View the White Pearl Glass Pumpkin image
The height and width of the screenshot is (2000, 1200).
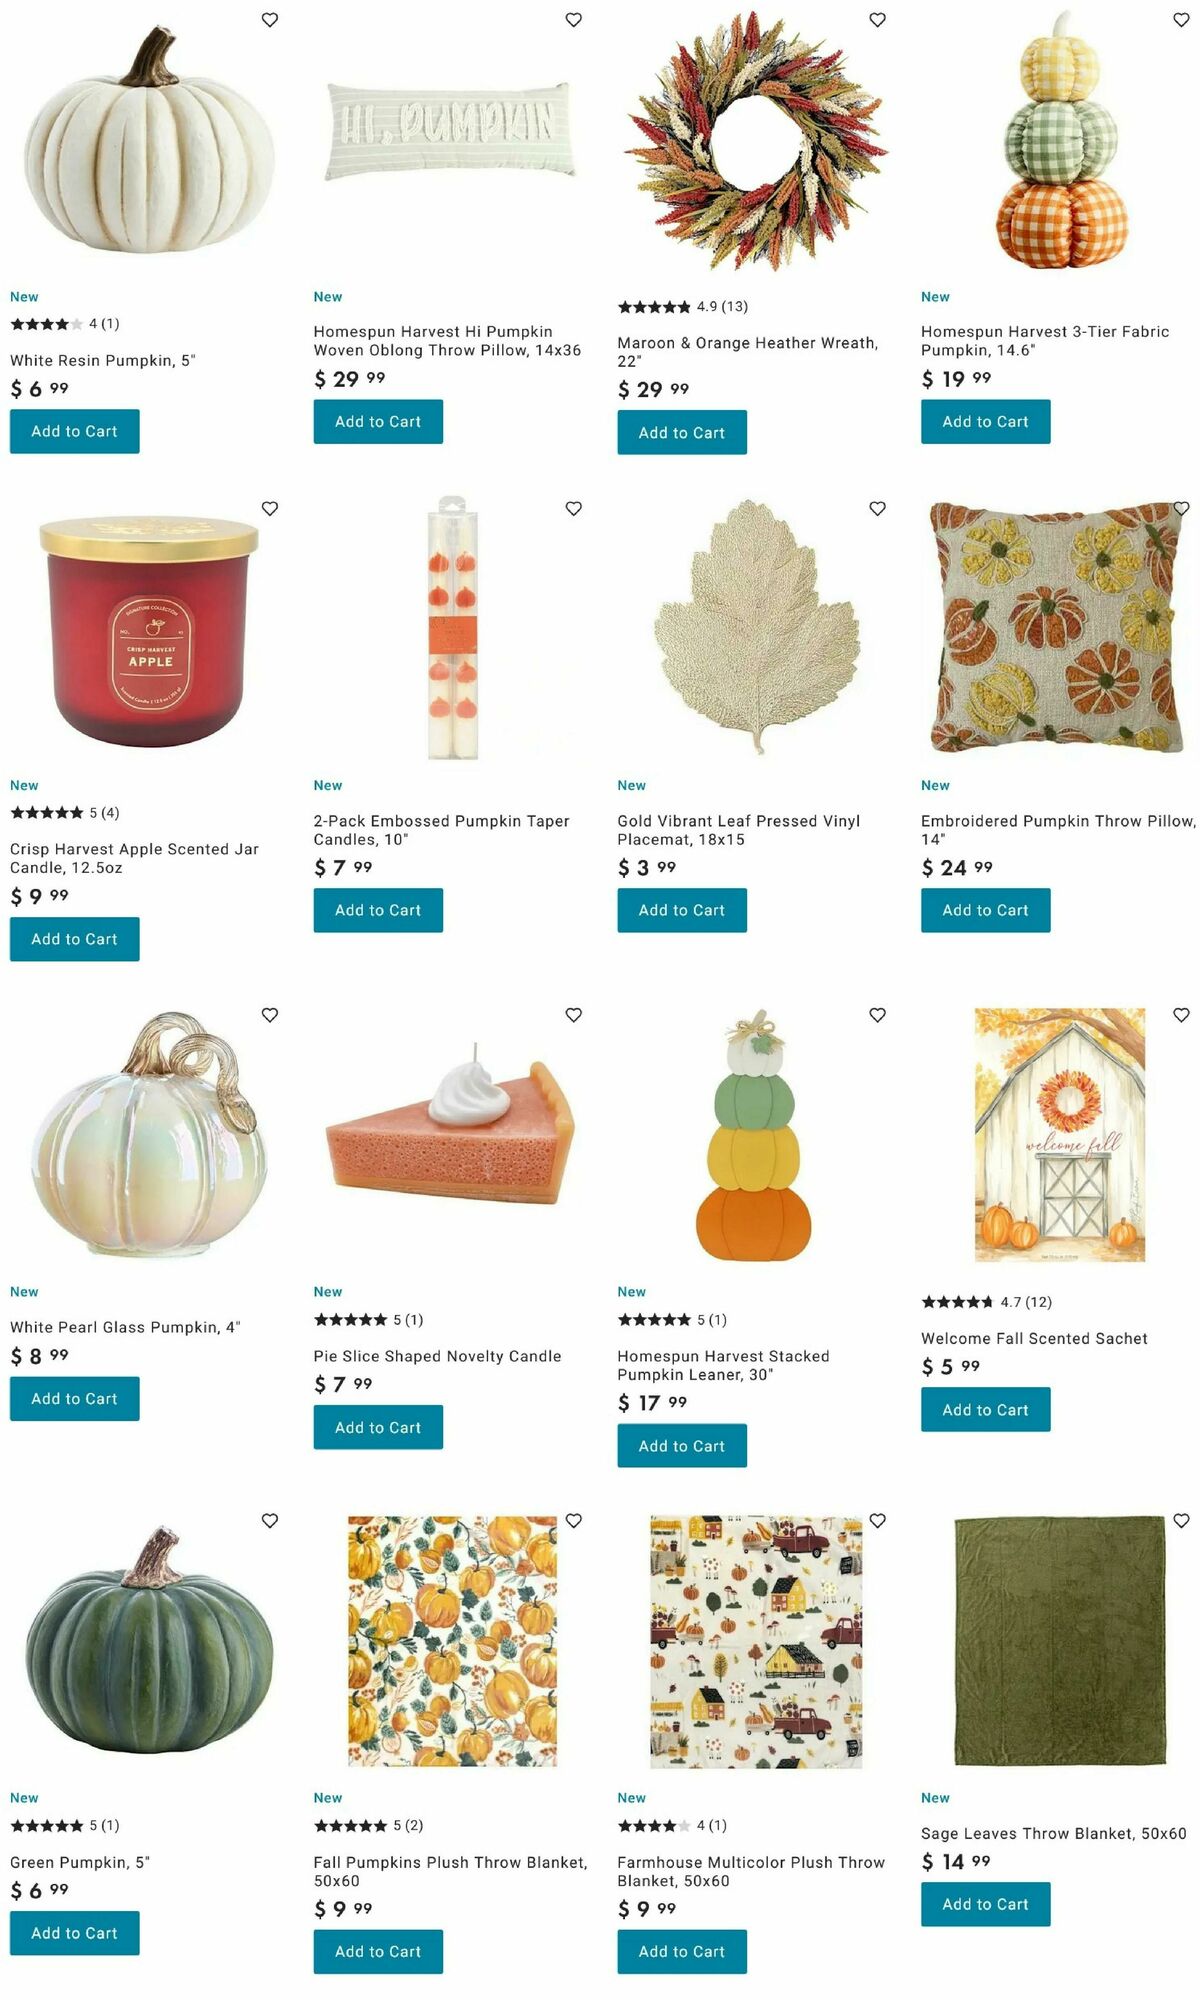(148, 1135)
